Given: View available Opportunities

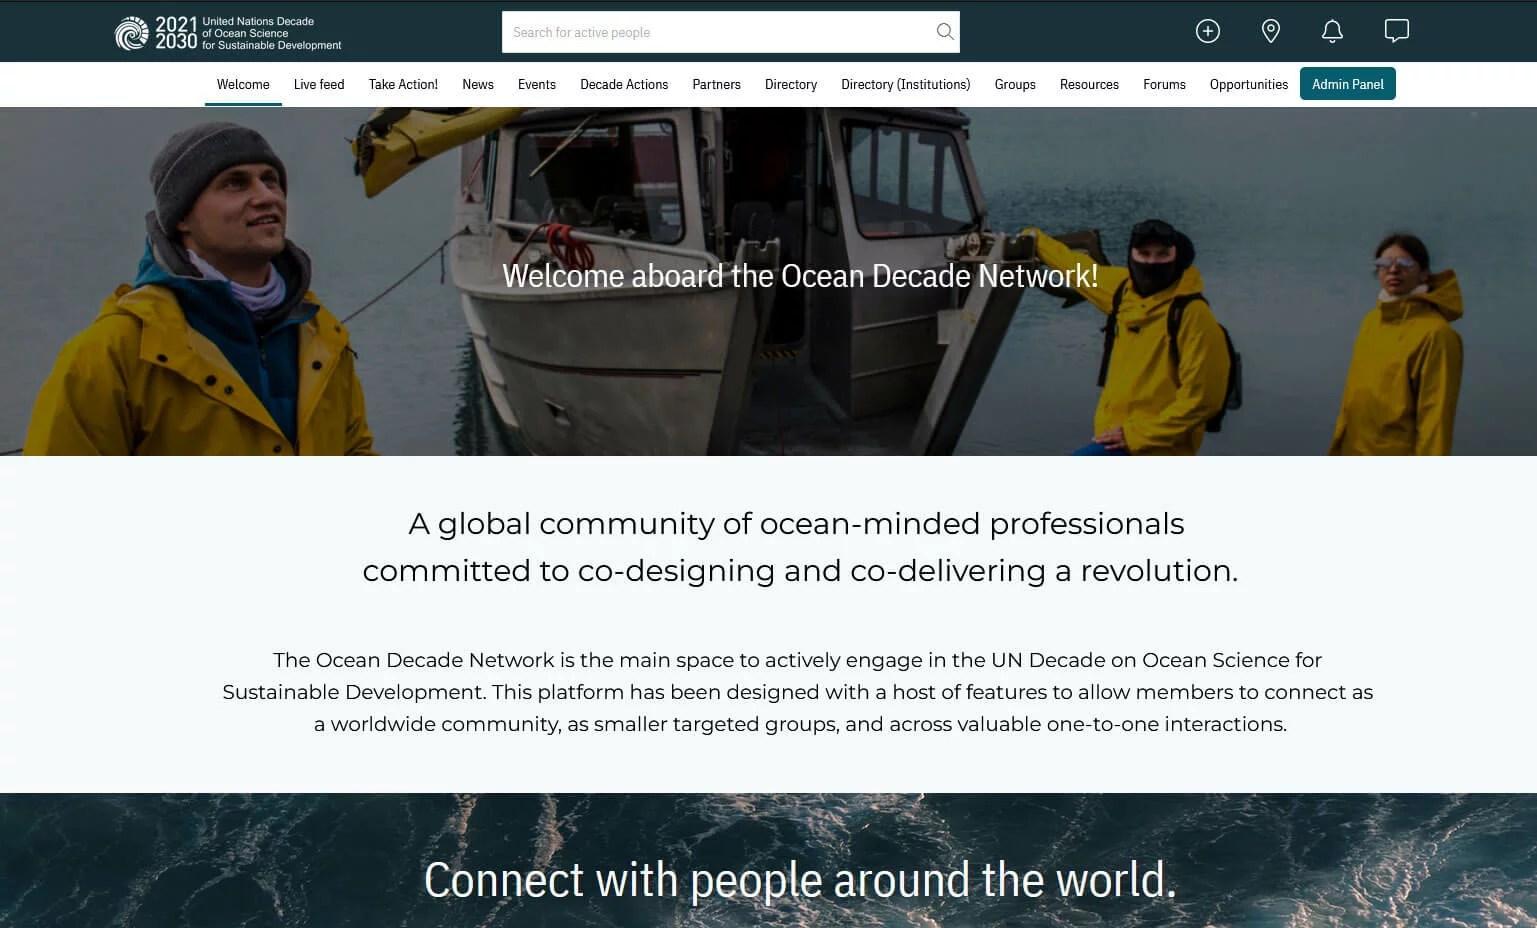Looking at the screenshot, I should coord(1248,84).
